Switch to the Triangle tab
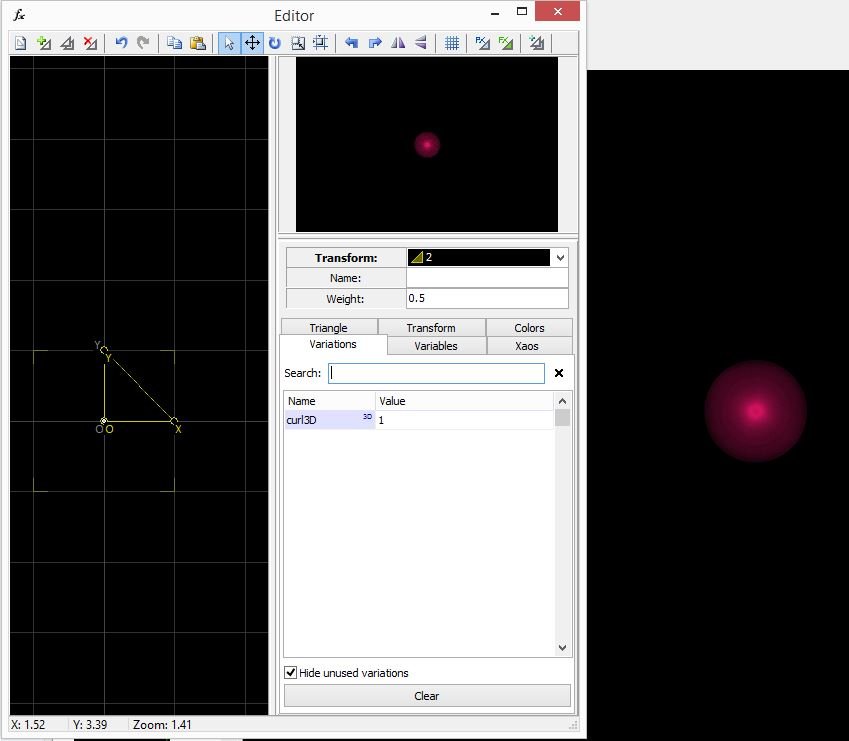The height and width of the screenshot is (741, 849). tap(329, 327)
